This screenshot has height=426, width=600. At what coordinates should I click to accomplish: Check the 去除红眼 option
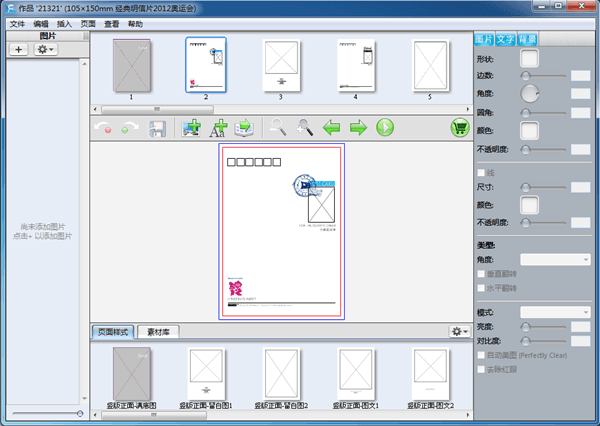[x=482, y=369]
